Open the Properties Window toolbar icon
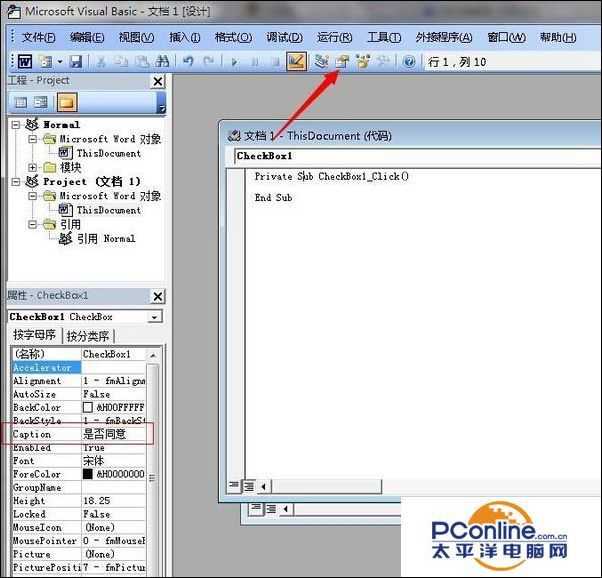Image resolution: width=602 pixels, height=578 pixels. coord(342,61)
